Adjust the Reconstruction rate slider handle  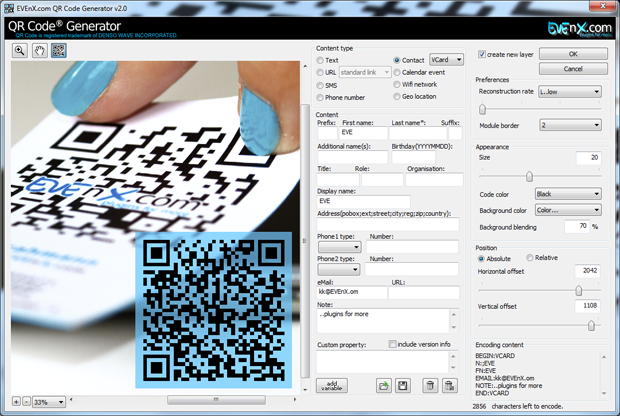tap(482, 109)
